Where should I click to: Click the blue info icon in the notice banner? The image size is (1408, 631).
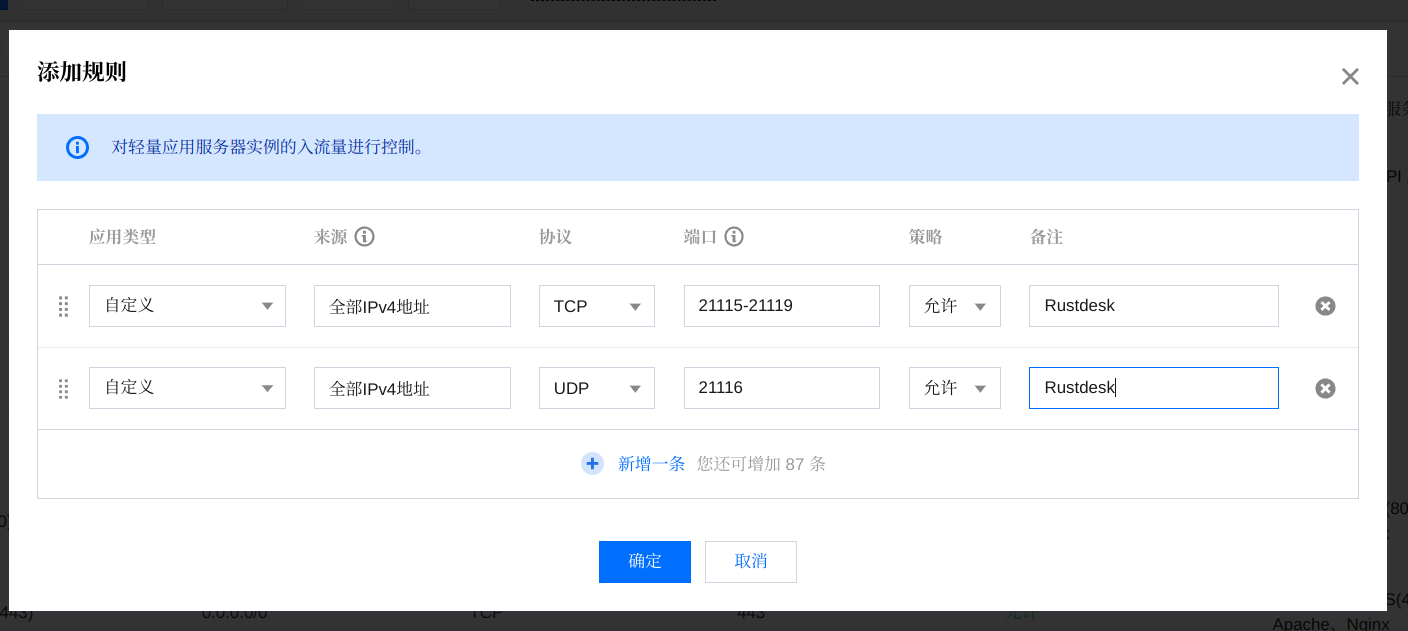78,147
